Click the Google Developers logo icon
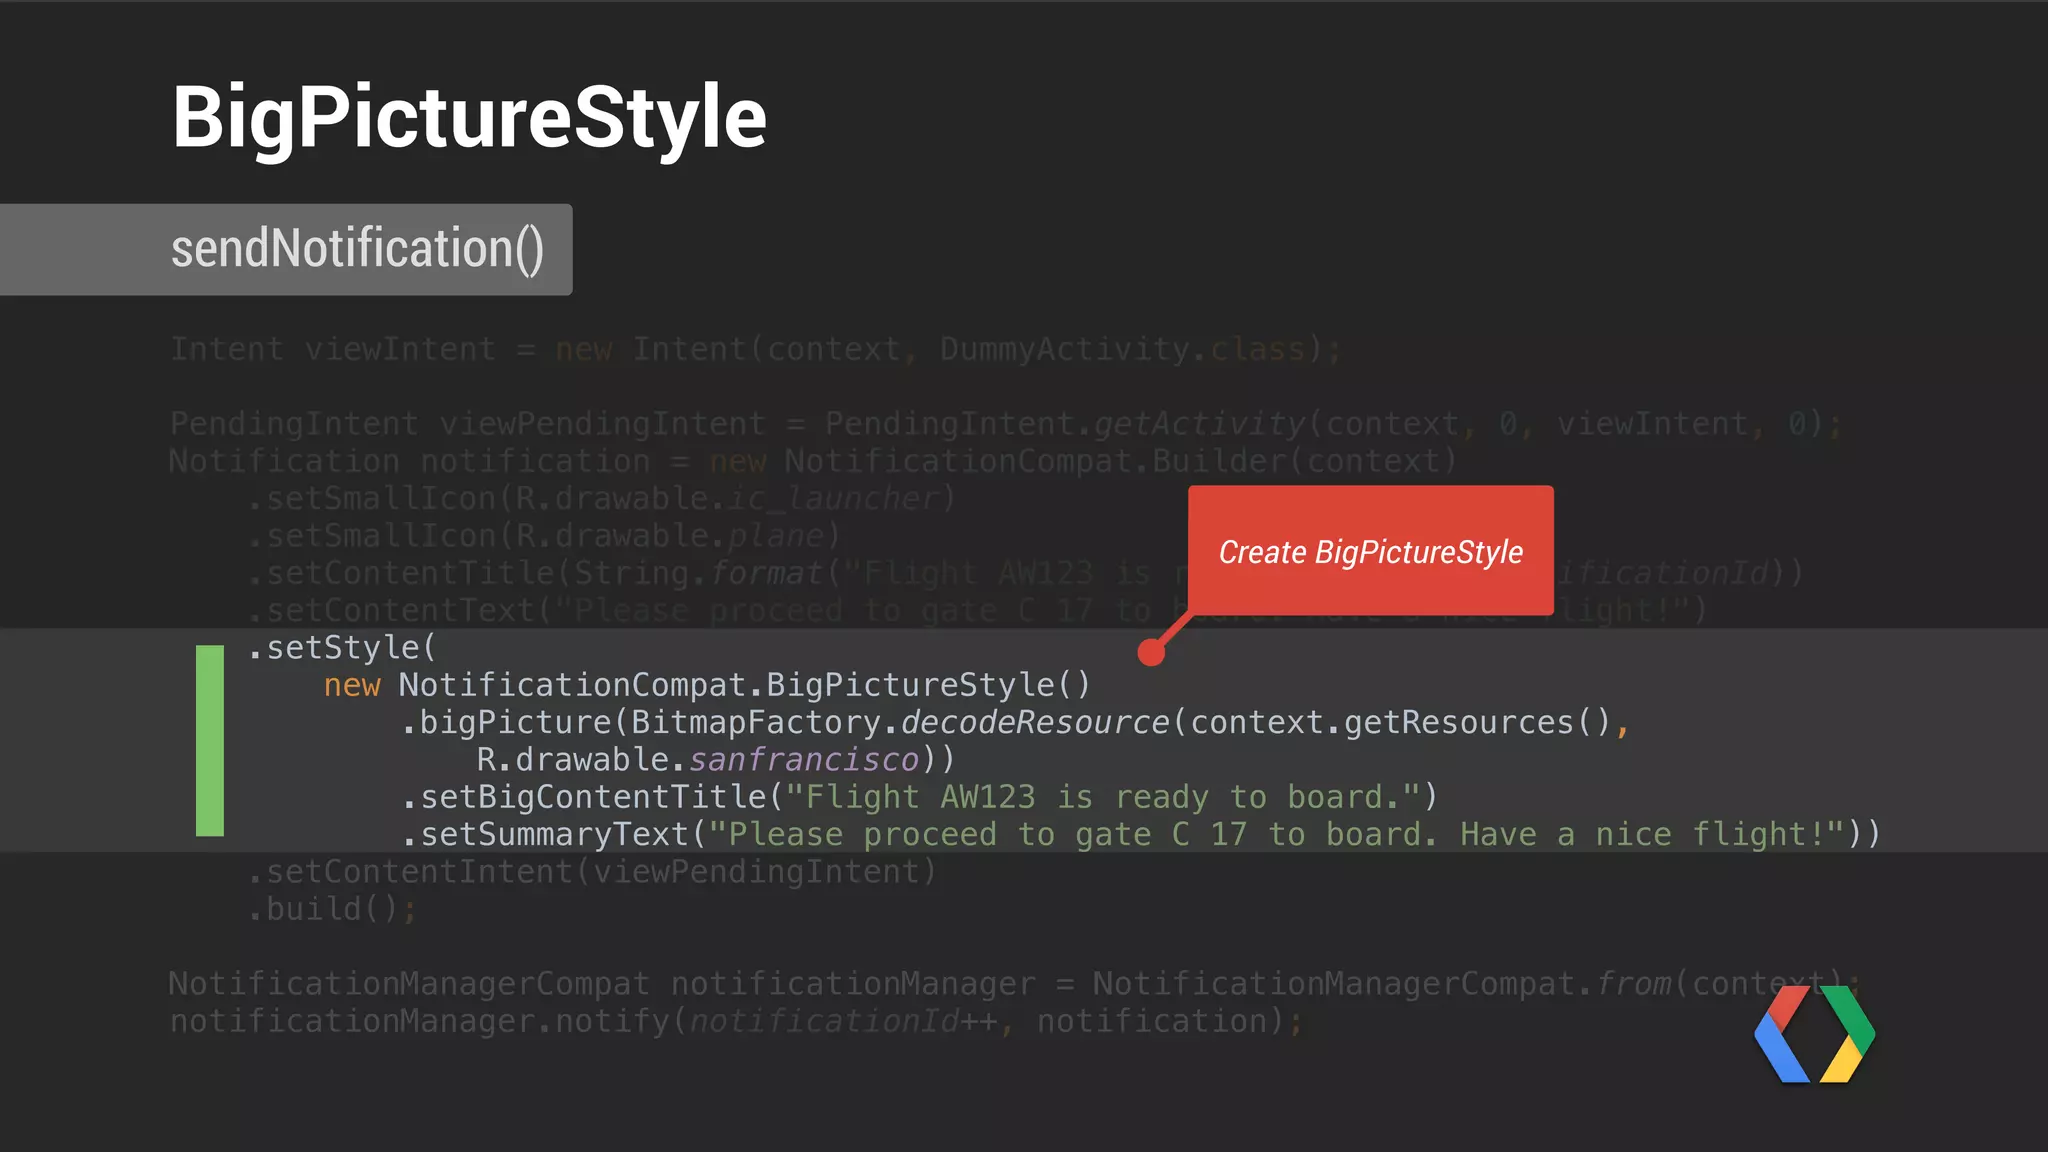 click(x=1814, y=1034)
